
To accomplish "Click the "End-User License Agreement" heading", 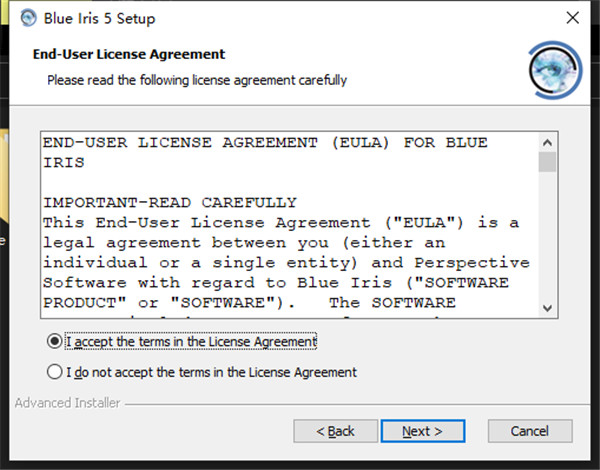I will tap(129, 54).
